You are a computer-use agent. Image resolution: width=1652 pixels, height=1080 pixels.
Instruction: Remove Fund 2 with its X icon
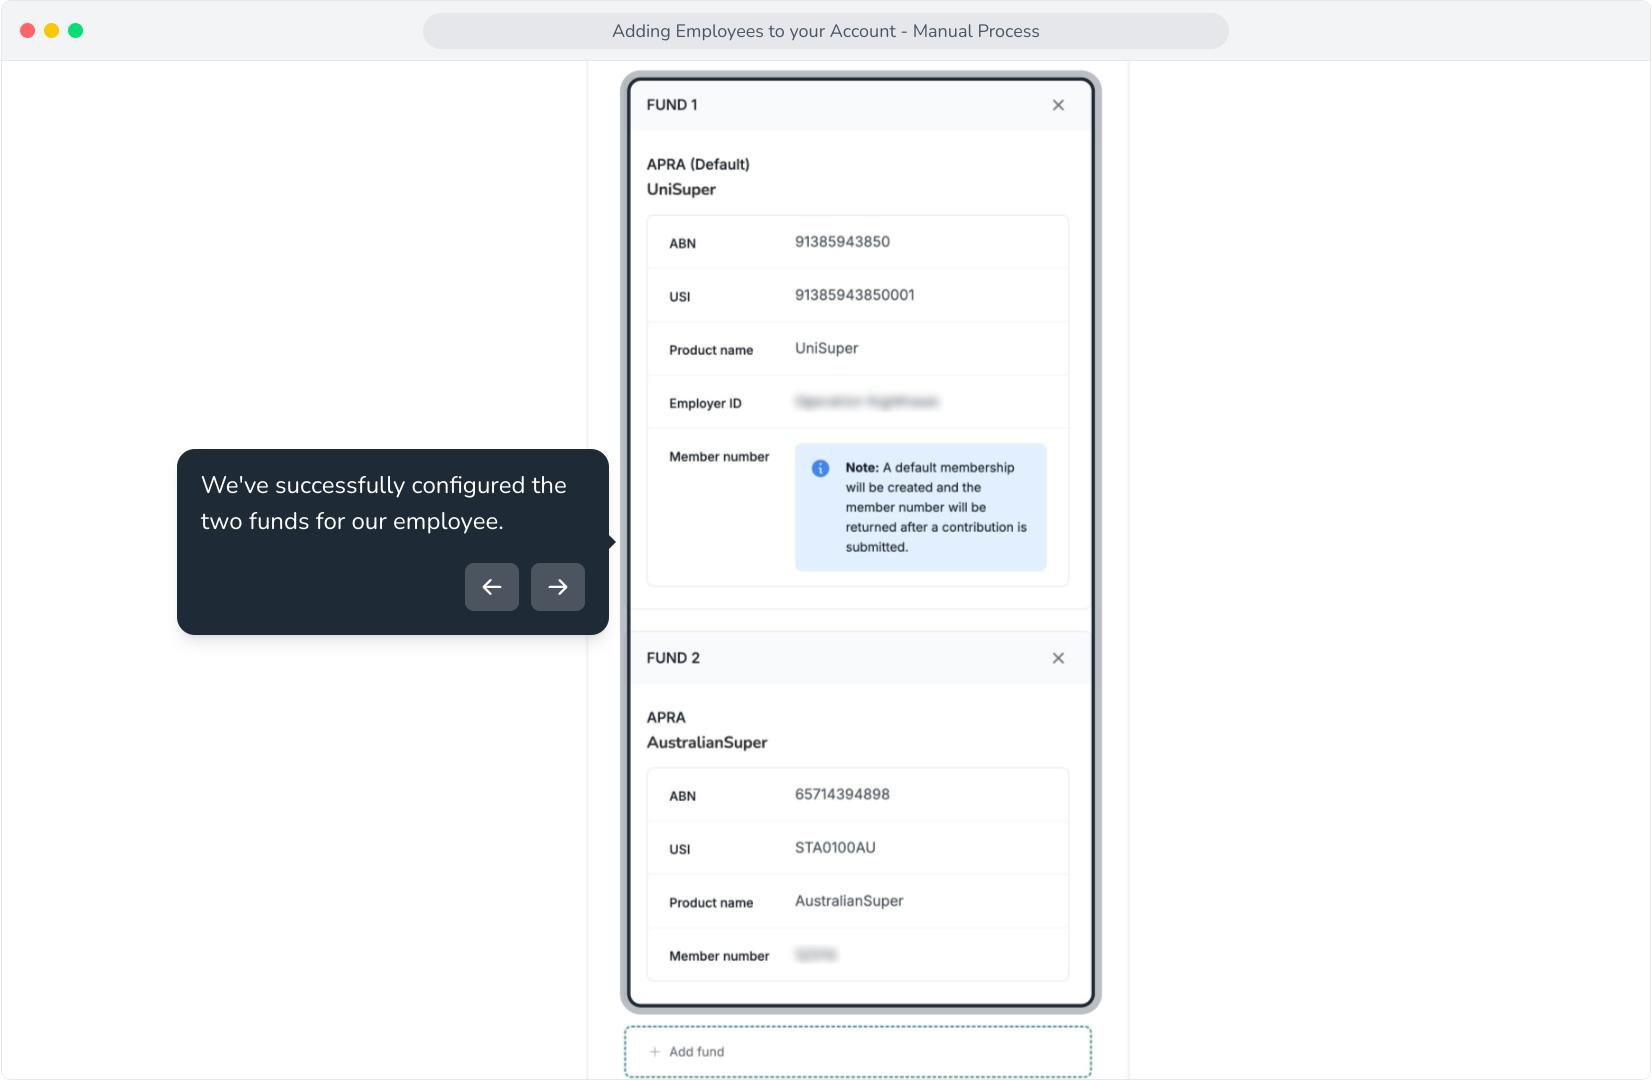coord(1058,658)
